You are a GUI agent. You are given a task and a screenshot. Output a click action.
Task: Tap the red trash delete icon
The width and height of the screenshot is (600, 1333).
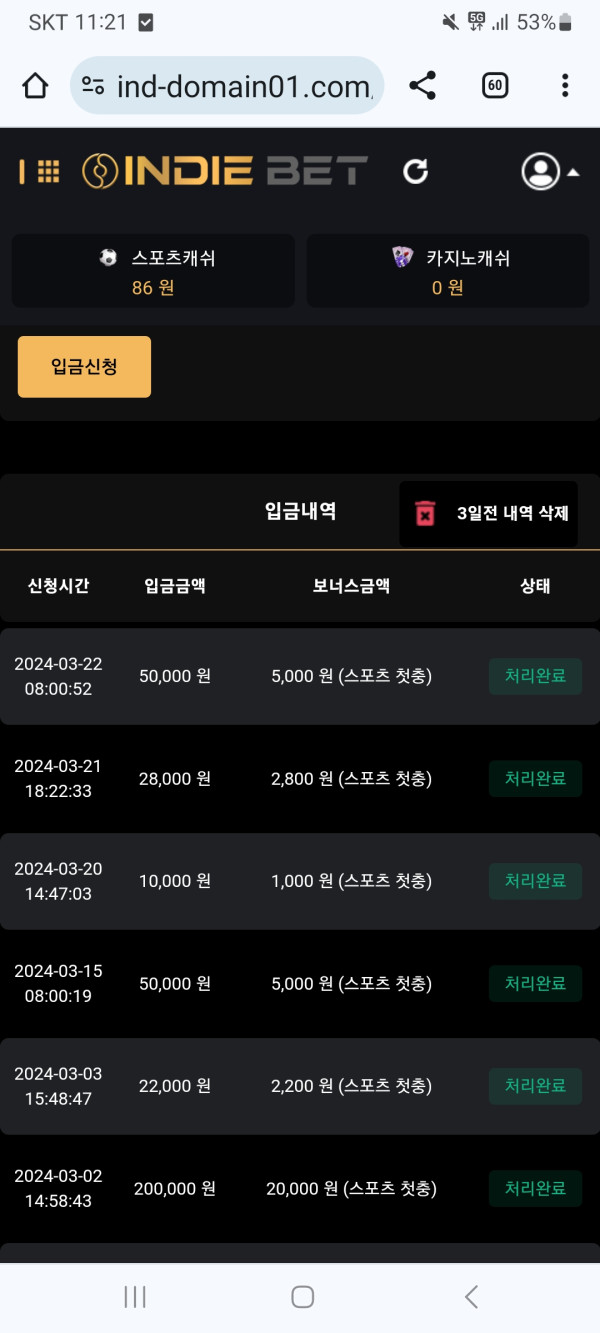coord(425,514)
